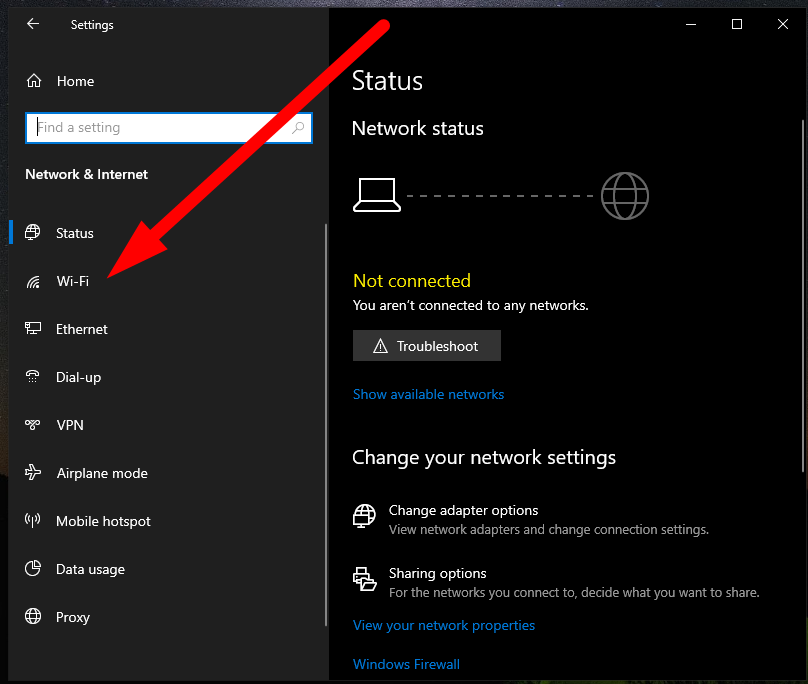Image resolution: width=808 pixels, height=684 pixels.
Task: Close the Settings window
Action: click(x=783, y=24)
